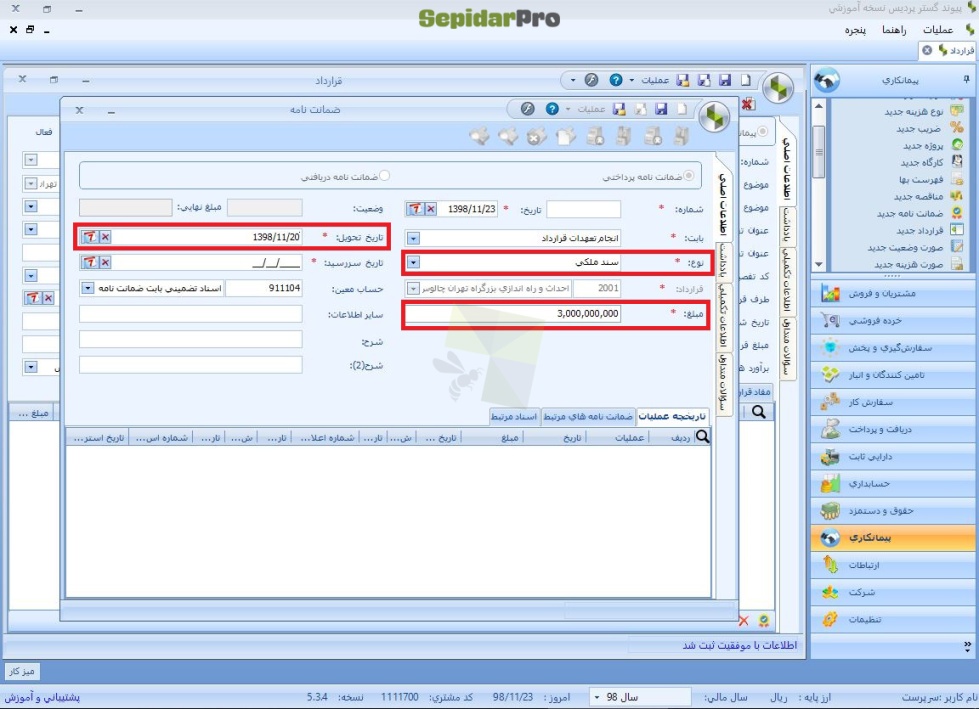This screenshot has width=979, height=709.
Task: Click میز کار button at bottom
Action: [22, 671]
